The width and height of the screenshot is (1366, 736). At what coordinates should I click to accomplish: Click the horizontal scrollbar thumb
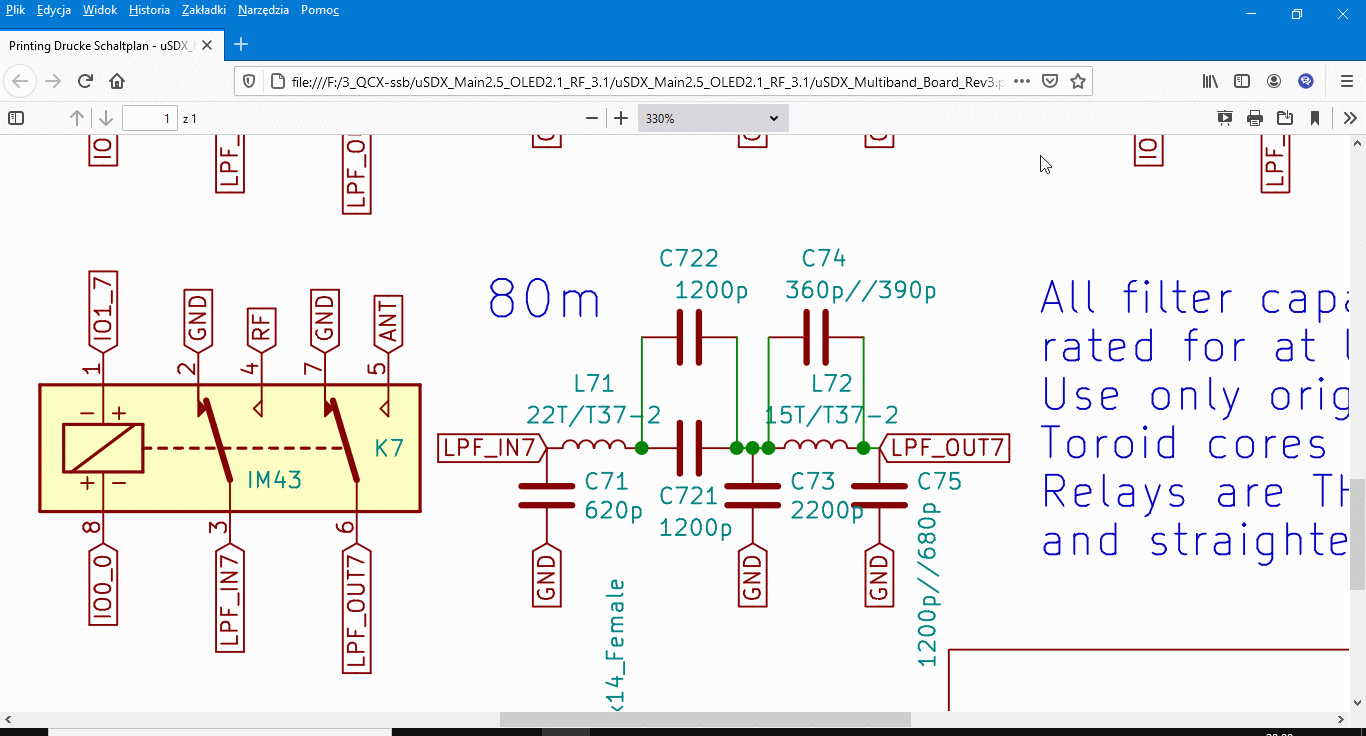click(705, 719)
